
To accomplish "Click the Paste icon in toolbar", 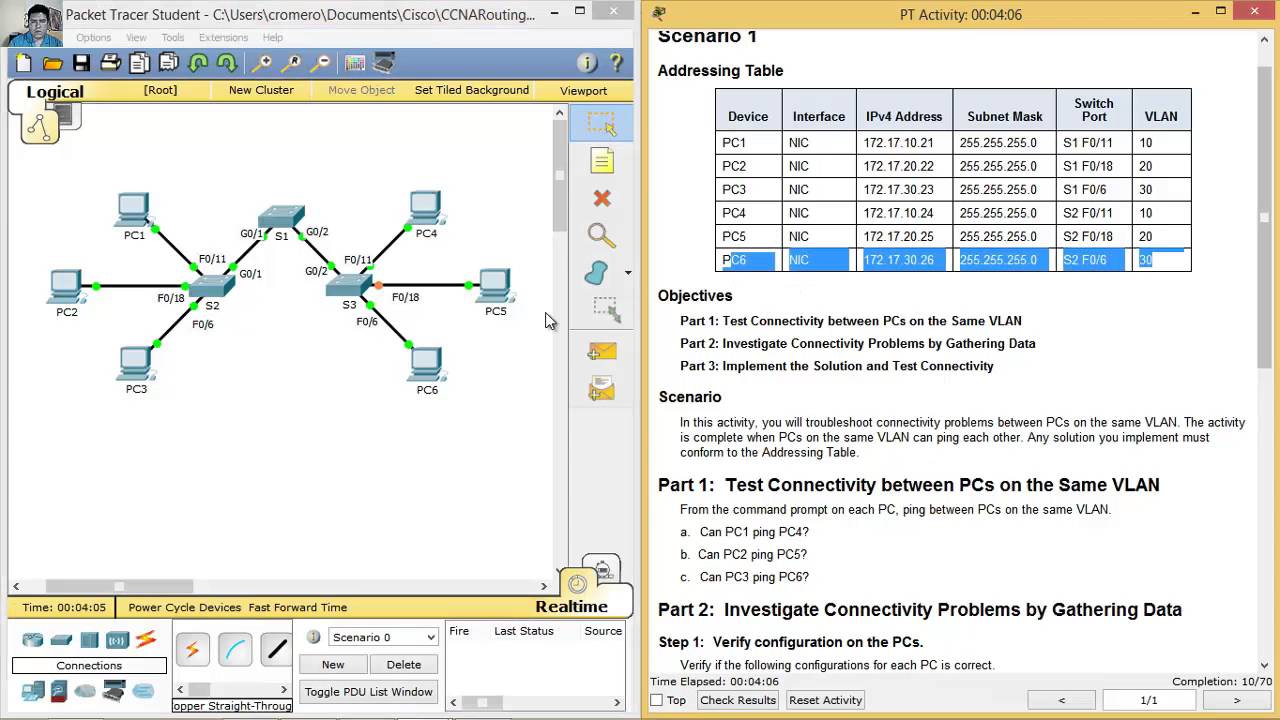I will (x=169, y=63).
